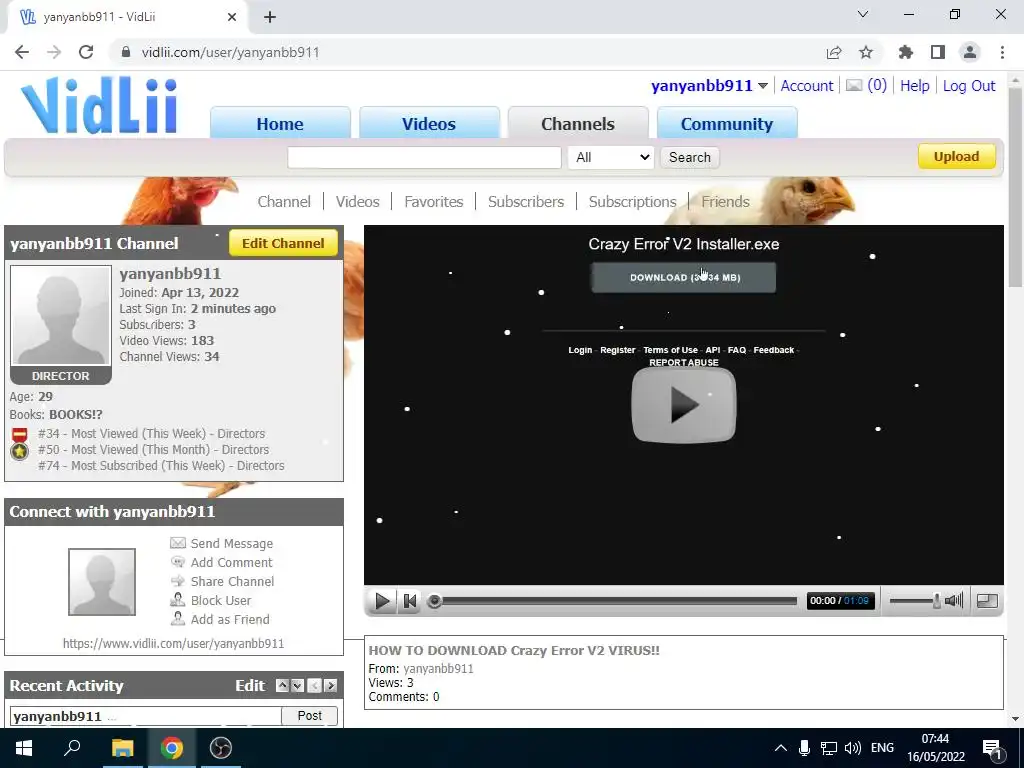Click the Edit Channel button
This screenshot has height=768, width=1024.
283,243
